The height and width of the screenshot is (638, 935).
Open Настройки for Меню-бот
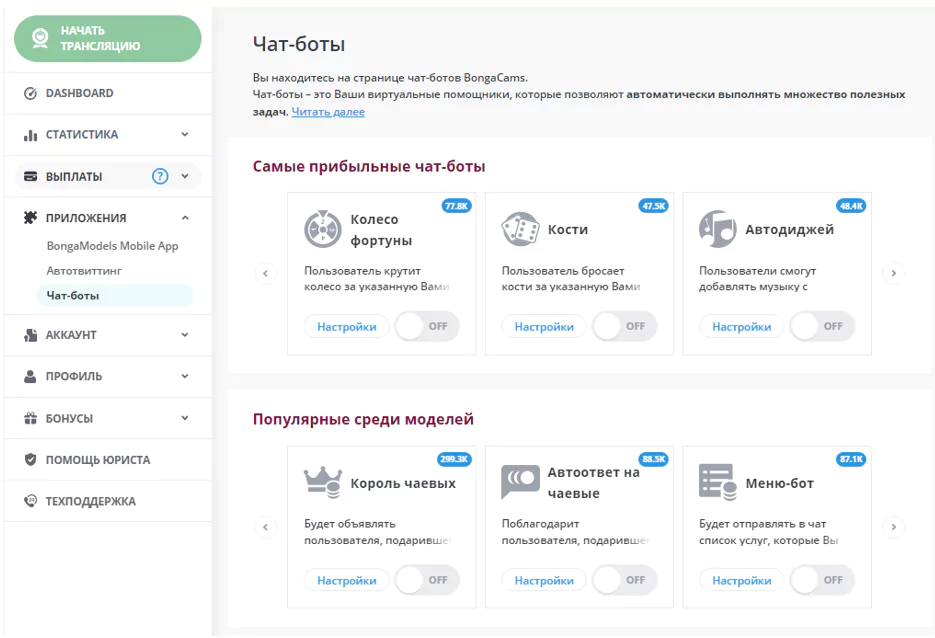click(x=742, y=581)
